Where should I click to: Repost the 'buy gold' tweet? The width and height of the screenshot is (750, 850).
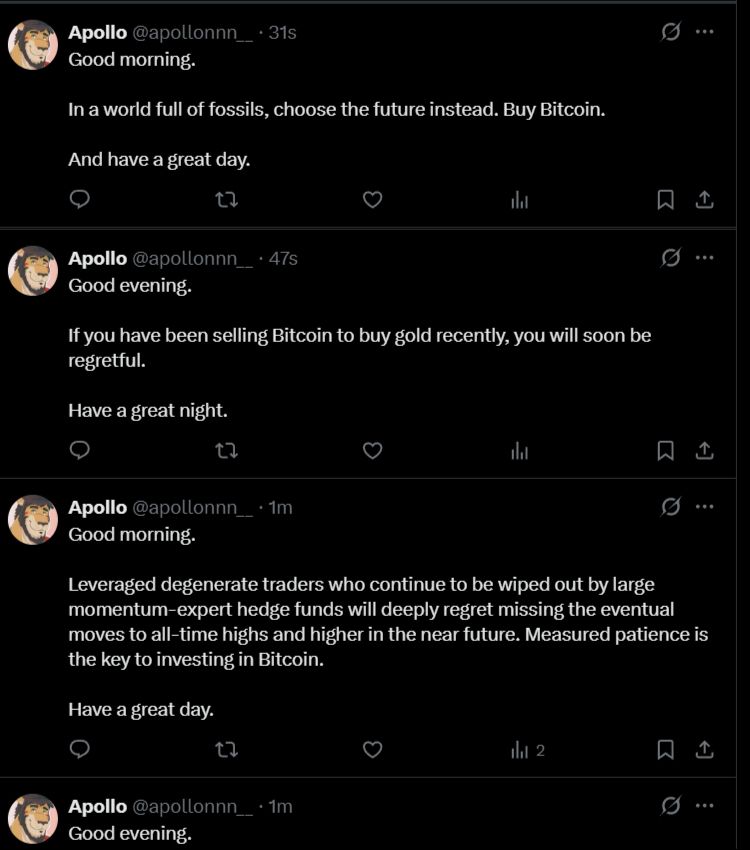pyautogui.click(x=227, y=451)
